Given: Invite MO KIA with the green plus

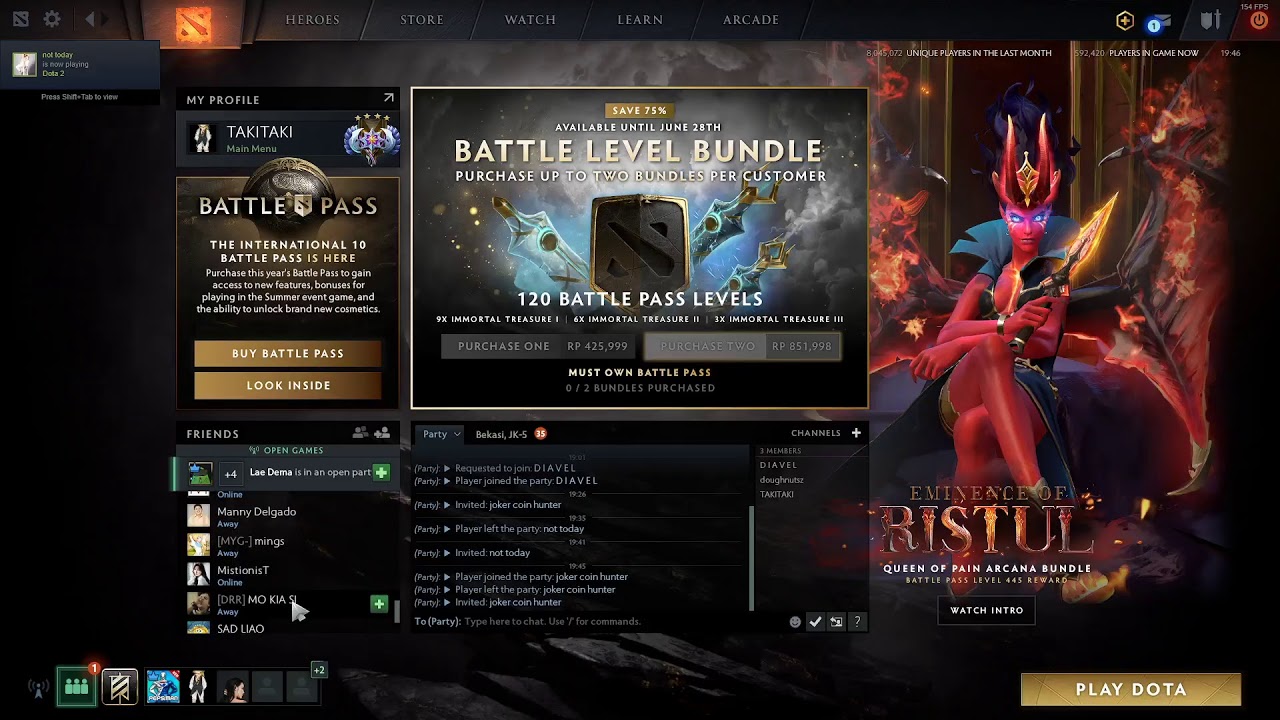Looking at the screenshot, I should (x=379, y=604).
